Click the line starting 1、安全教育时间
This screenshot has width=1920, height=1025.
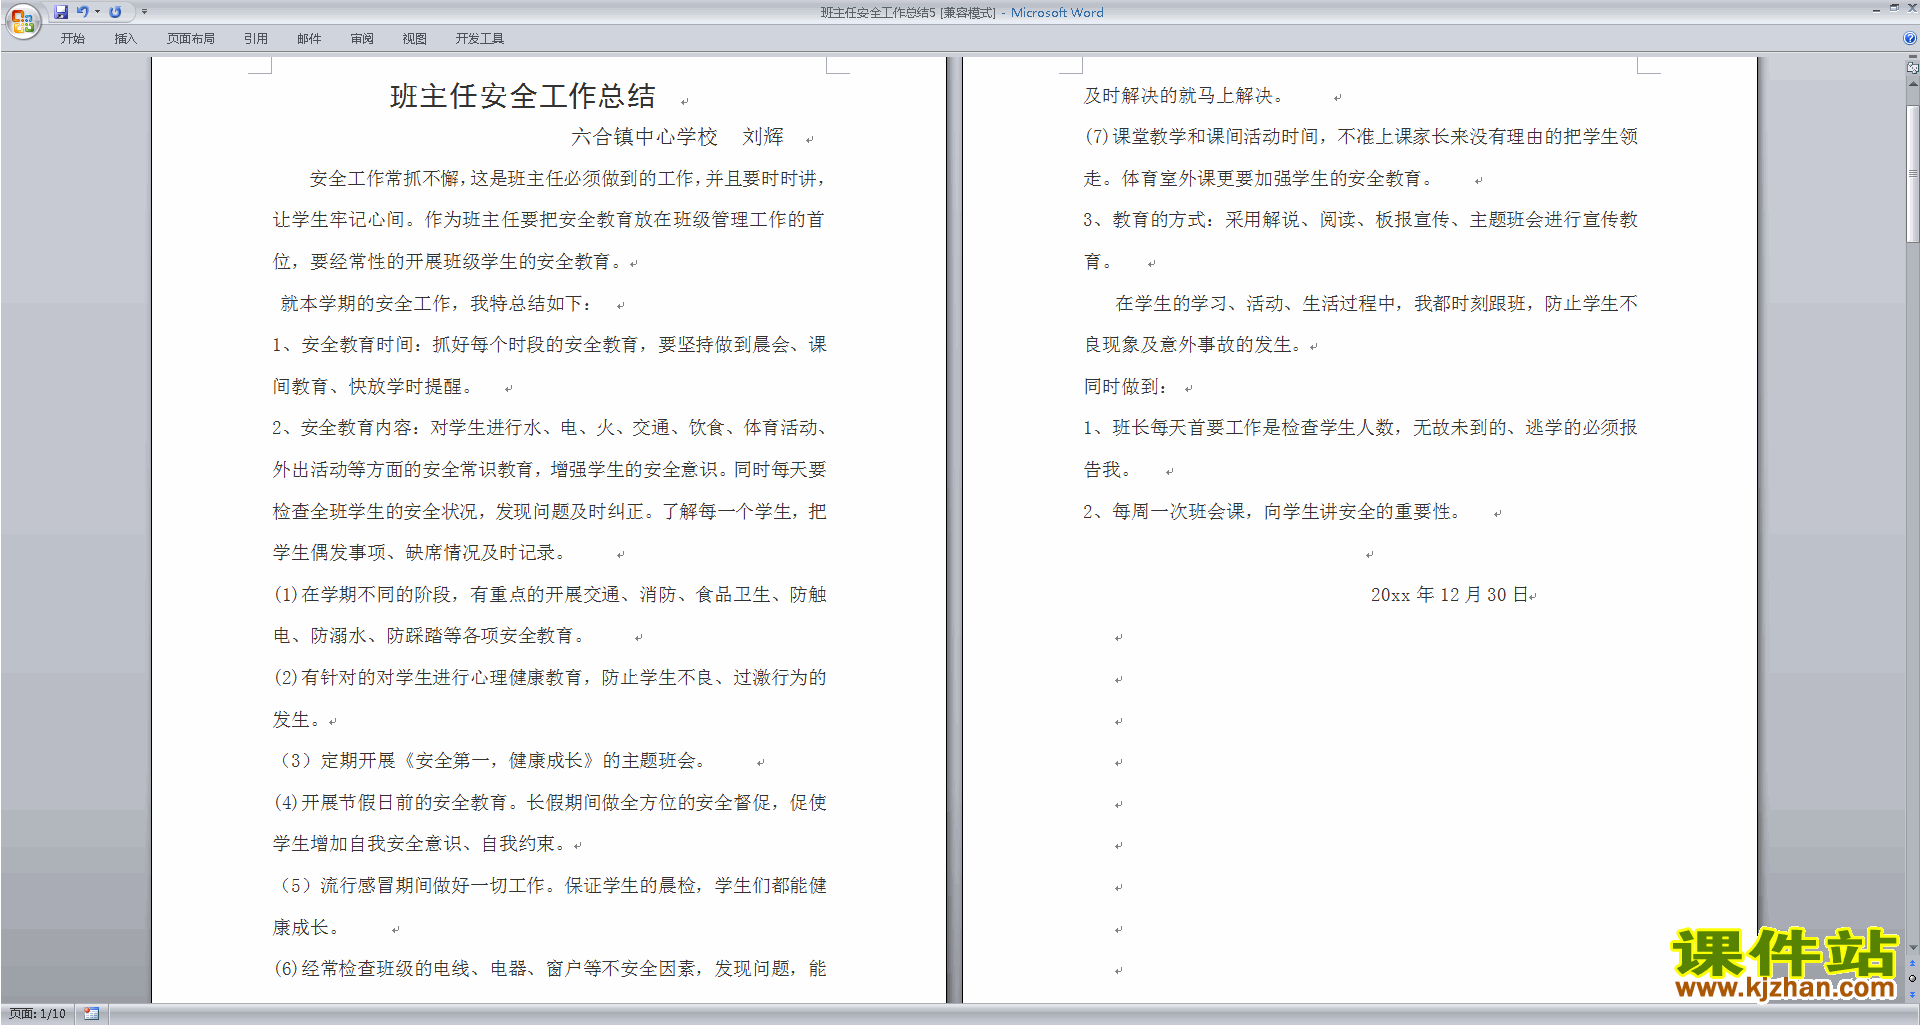[550, 345]
